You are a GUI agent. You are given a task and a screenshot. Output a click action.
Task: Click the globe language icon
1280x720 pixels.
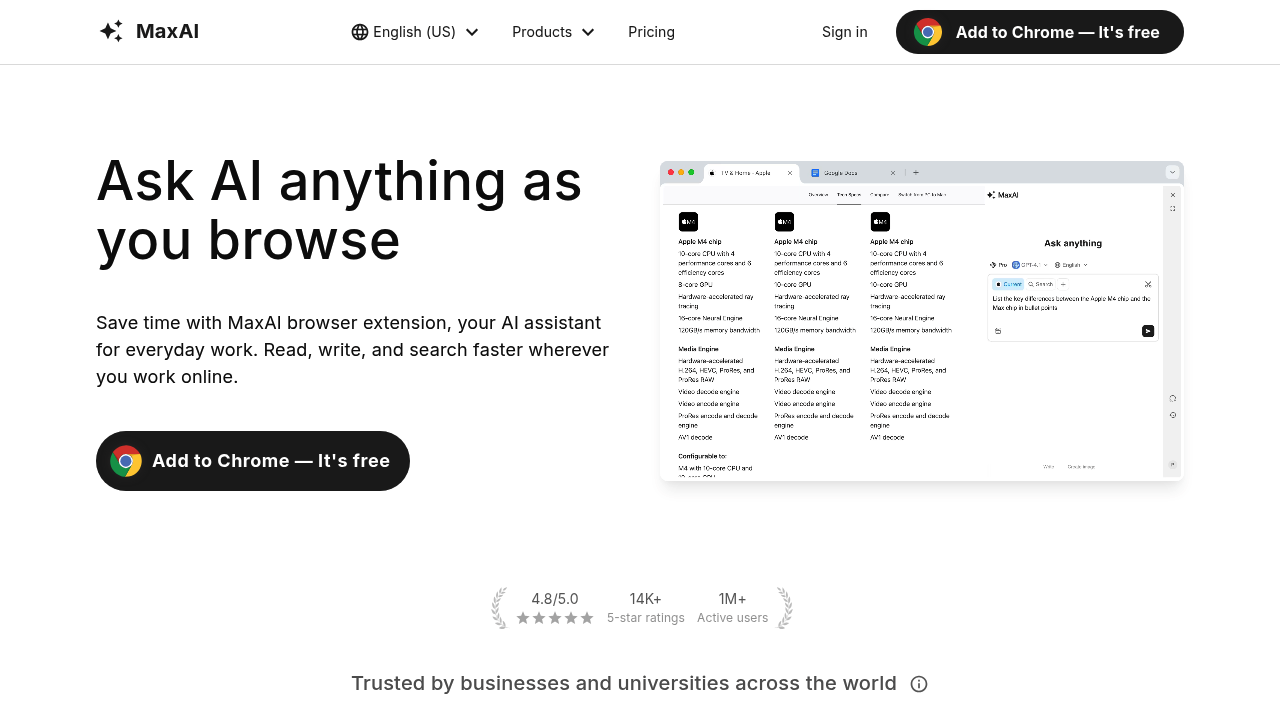coord(360,32)
